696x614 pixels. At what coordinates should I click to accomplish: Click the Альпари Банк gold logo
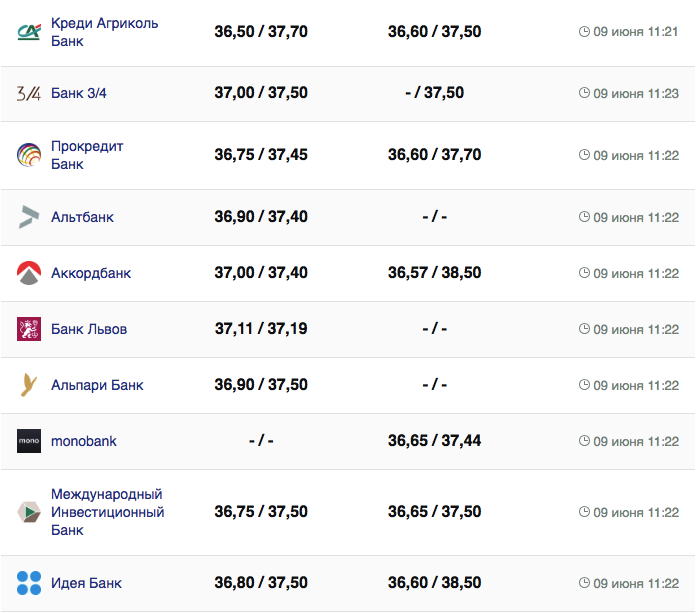point(29,385)
